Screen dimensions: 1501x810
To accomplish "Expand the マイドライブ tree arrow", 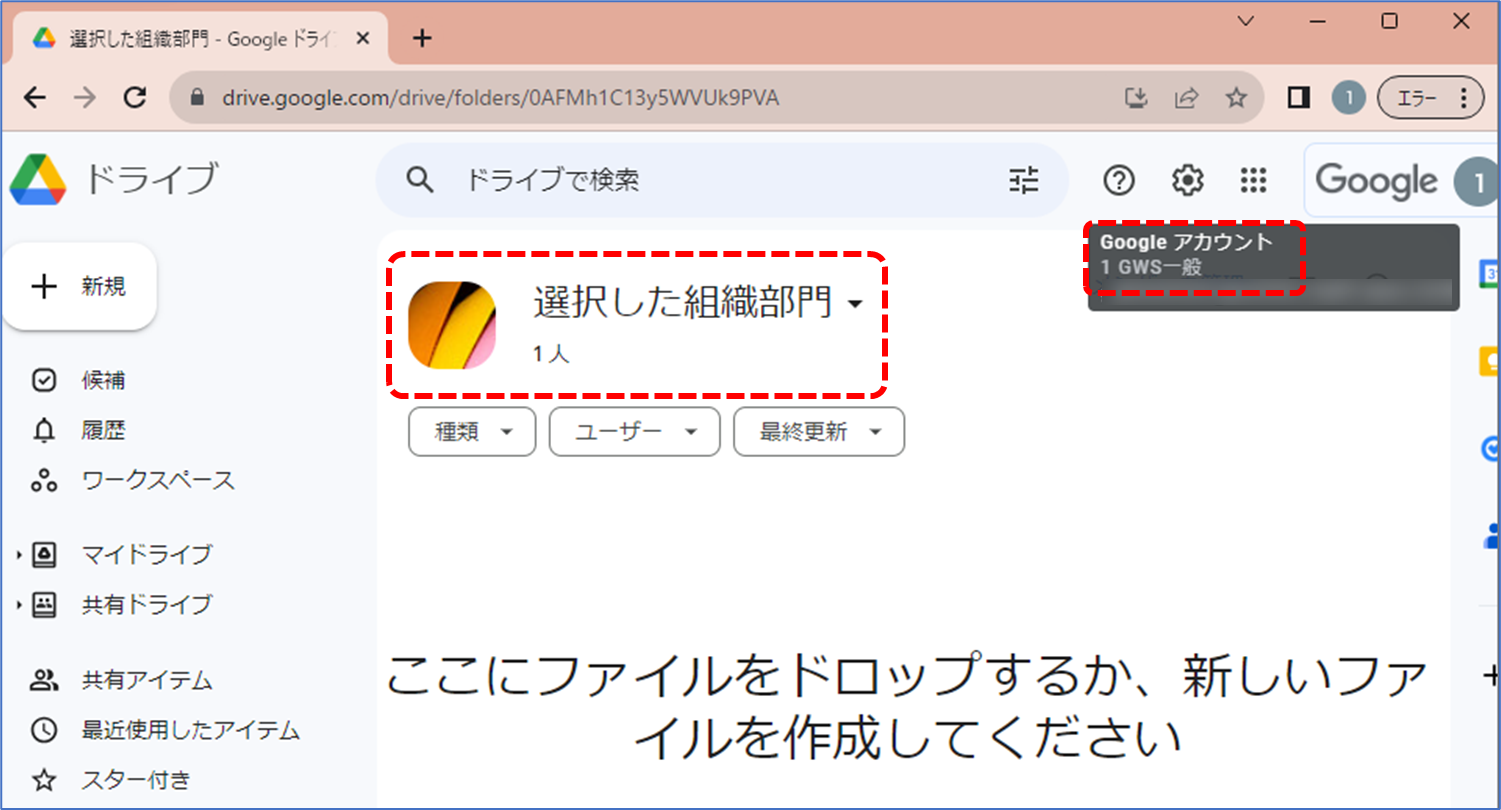I will click(18, 554).
